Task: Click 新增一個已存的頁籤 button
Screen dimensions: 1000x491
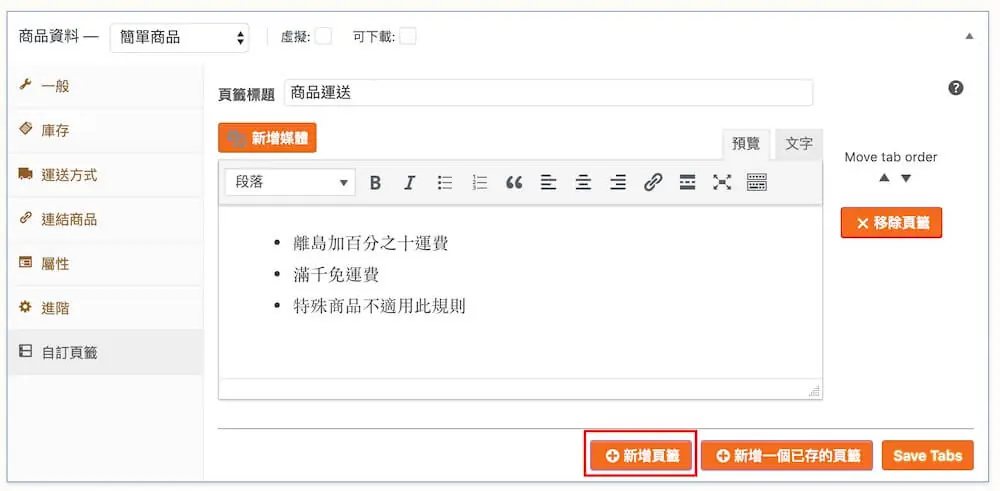Action: coord(787,455)
